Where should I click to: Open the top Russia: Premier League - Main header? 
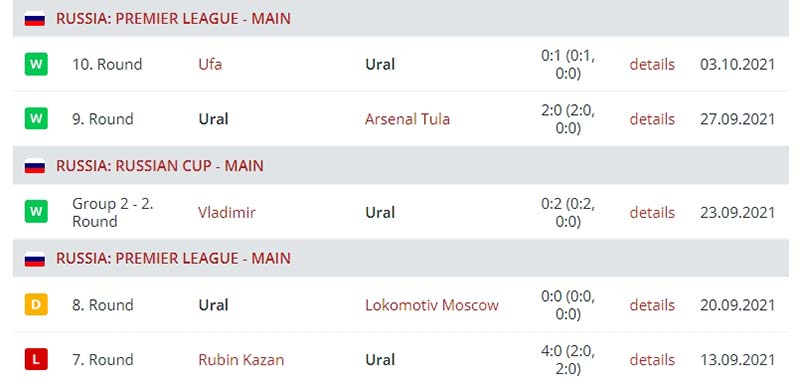(173, 19)
